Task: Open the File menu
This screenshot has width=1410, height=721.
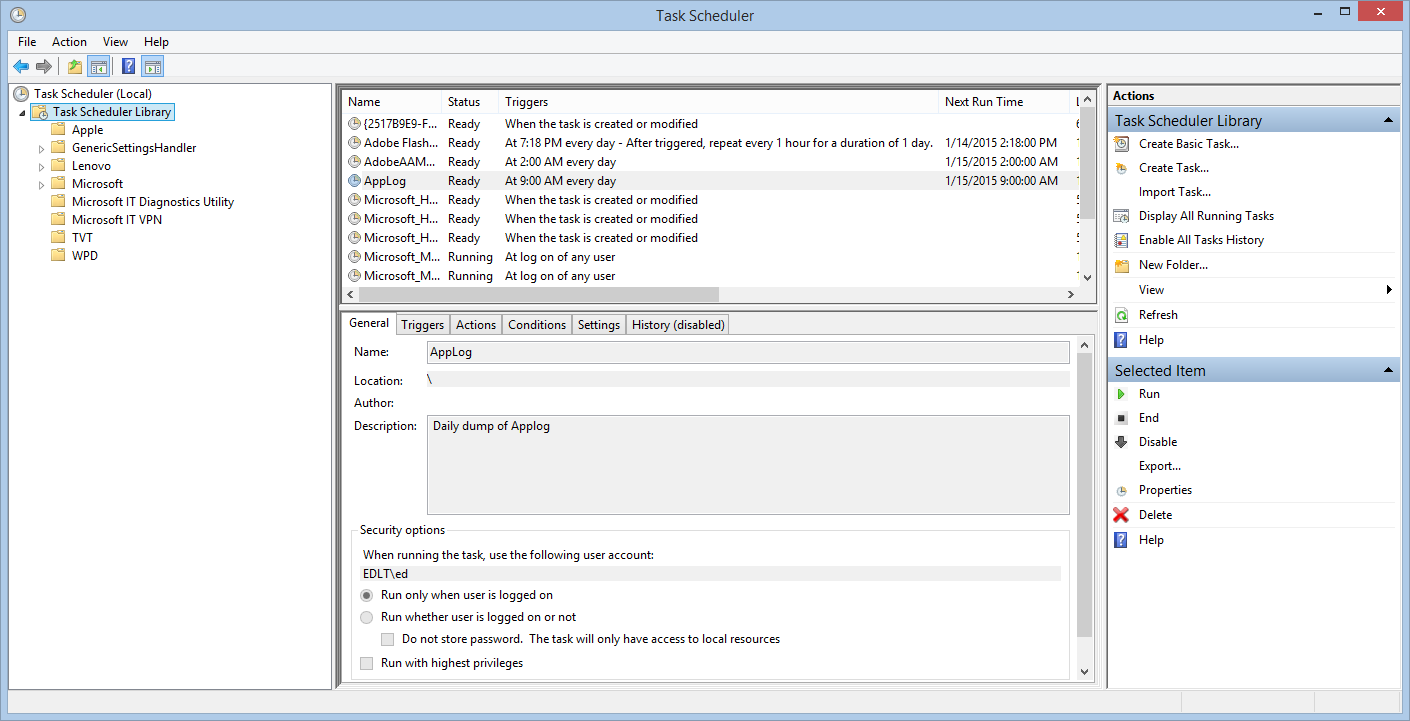Action: click(27, 42)
